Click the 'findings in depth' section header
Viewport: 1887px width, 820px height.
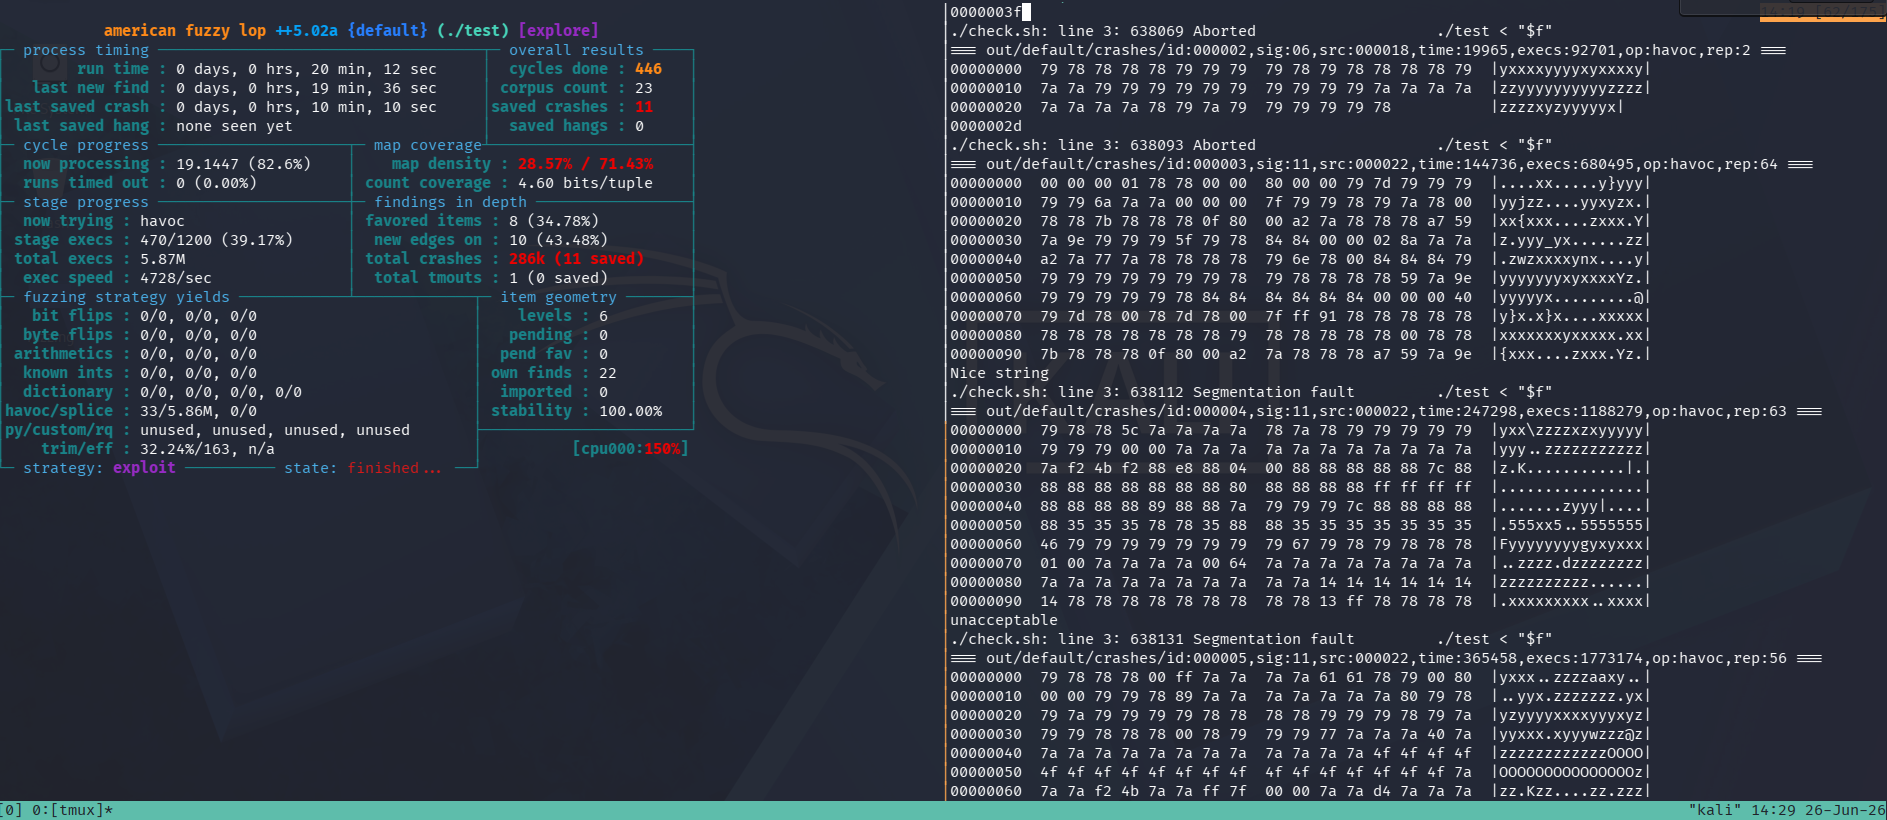tap(450, 202)
